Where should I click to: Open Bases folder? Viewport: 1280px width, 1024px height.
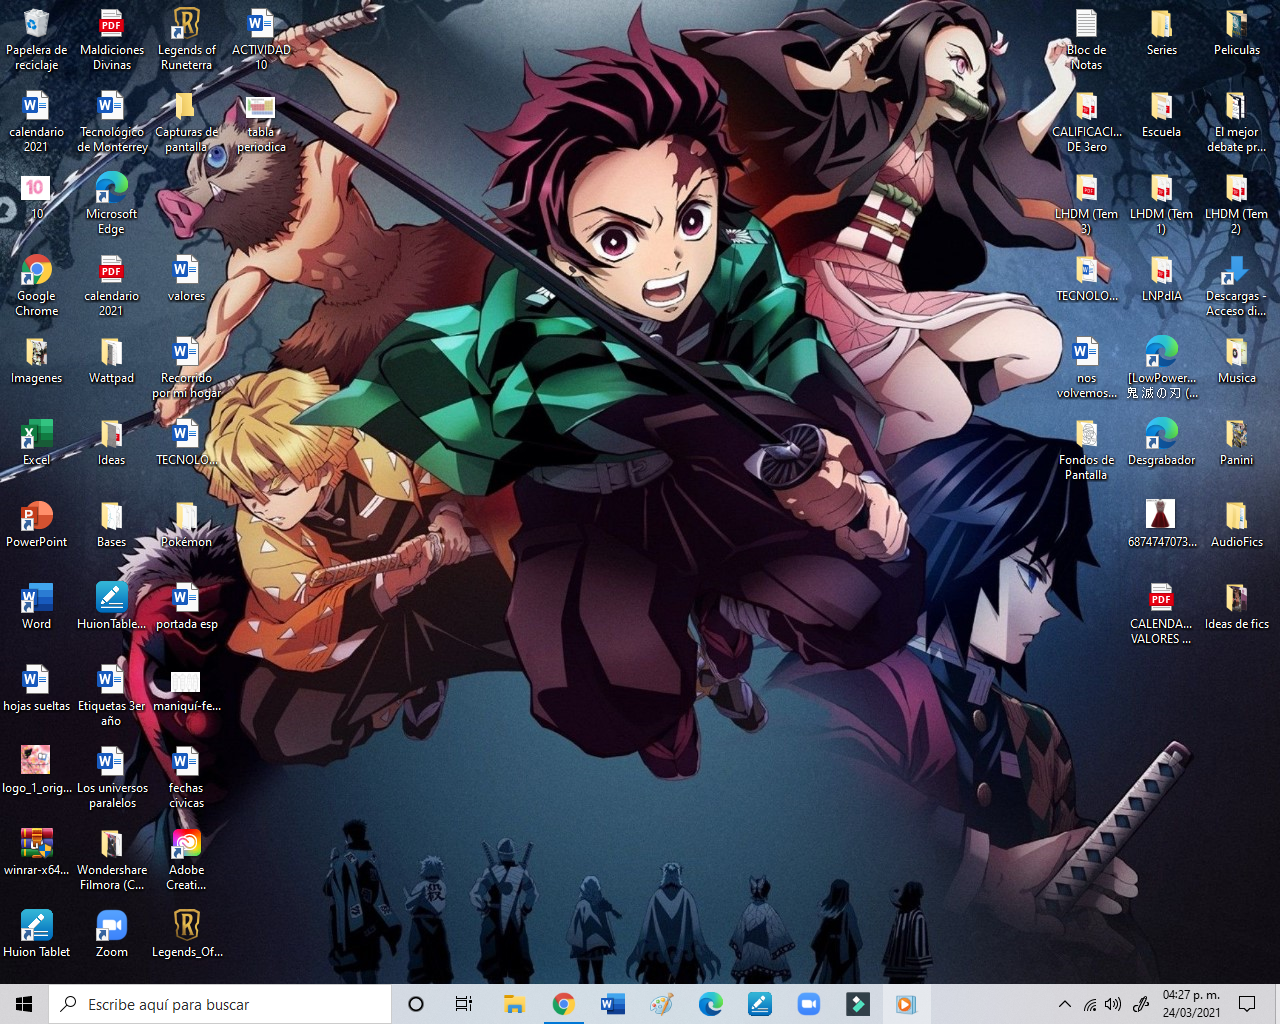(x=111, y=524)
